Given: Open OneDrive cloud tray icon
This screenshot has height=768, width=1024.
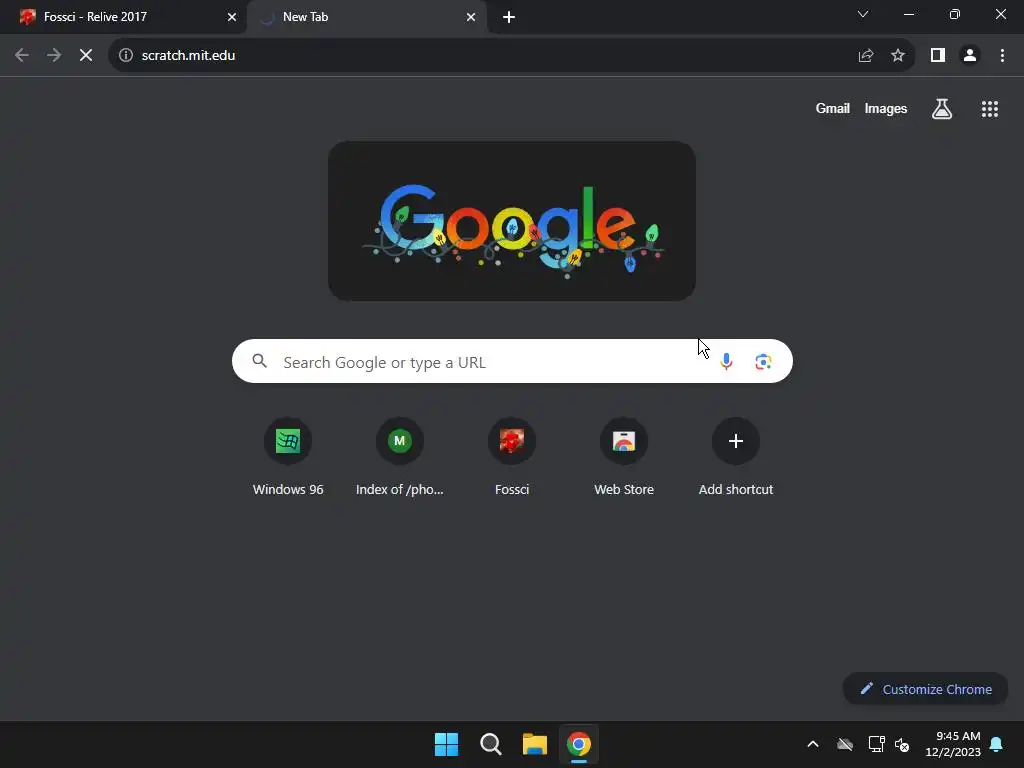Looking at the screenshot, I should coord(845,744).
